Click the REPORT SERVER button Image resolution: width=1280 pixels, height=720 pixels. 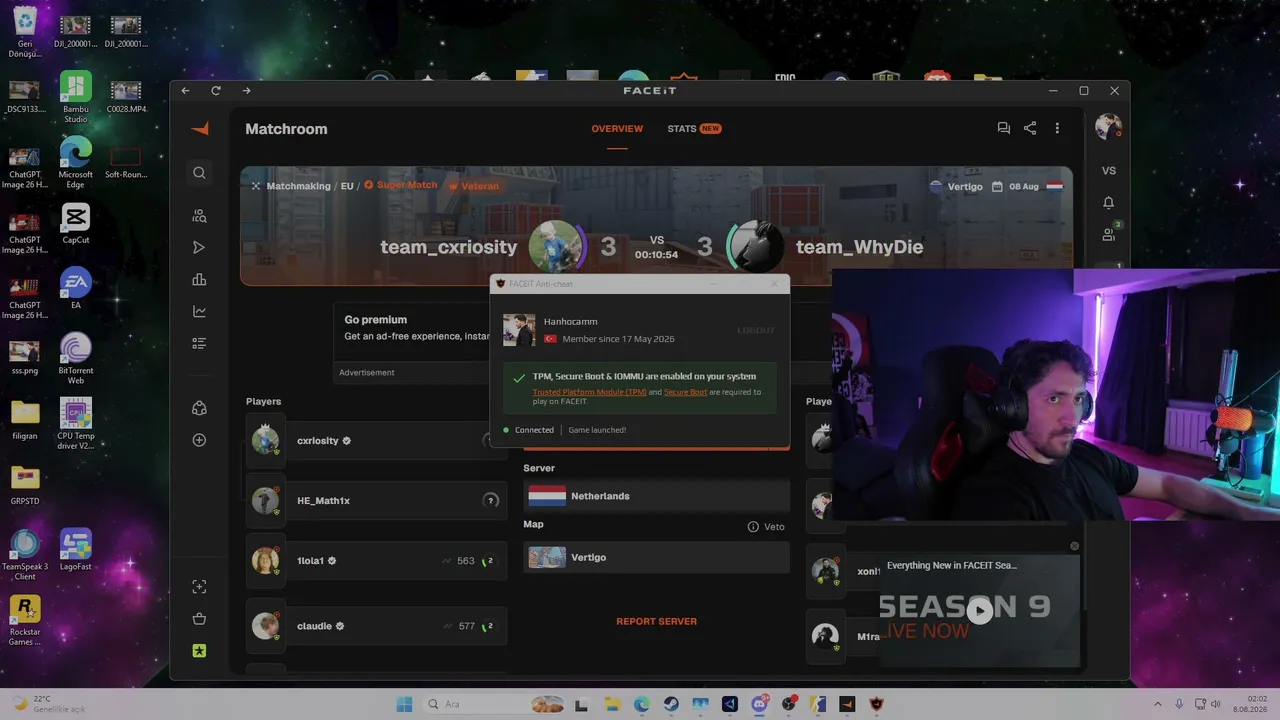656,621
